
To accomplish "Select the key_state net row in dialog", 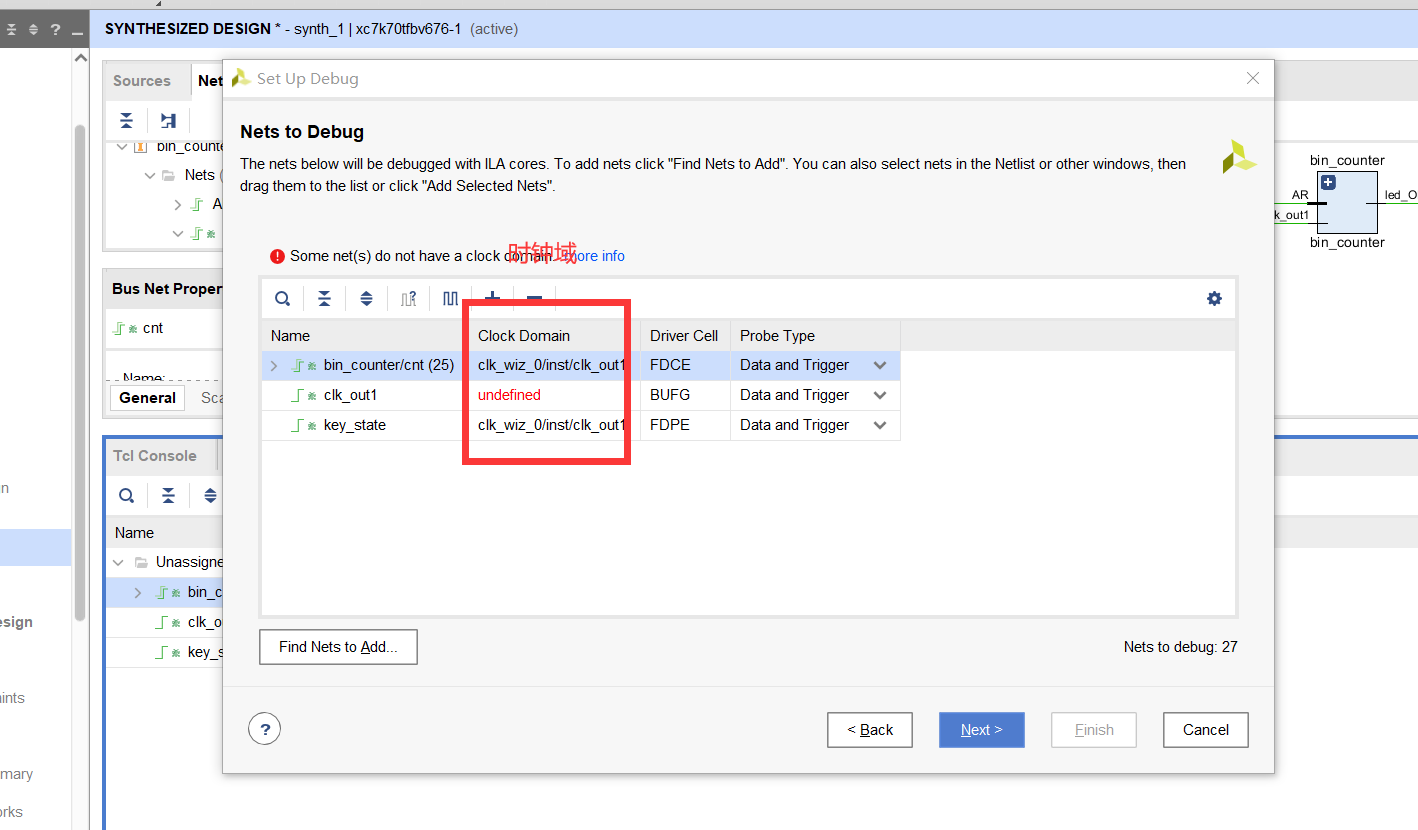I will (x=580, y=425).
